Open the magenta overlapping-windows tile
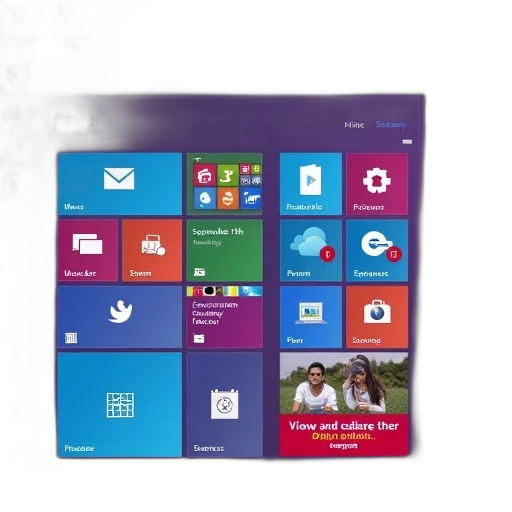This screenshot has height=512, width=512. (88, 250)
